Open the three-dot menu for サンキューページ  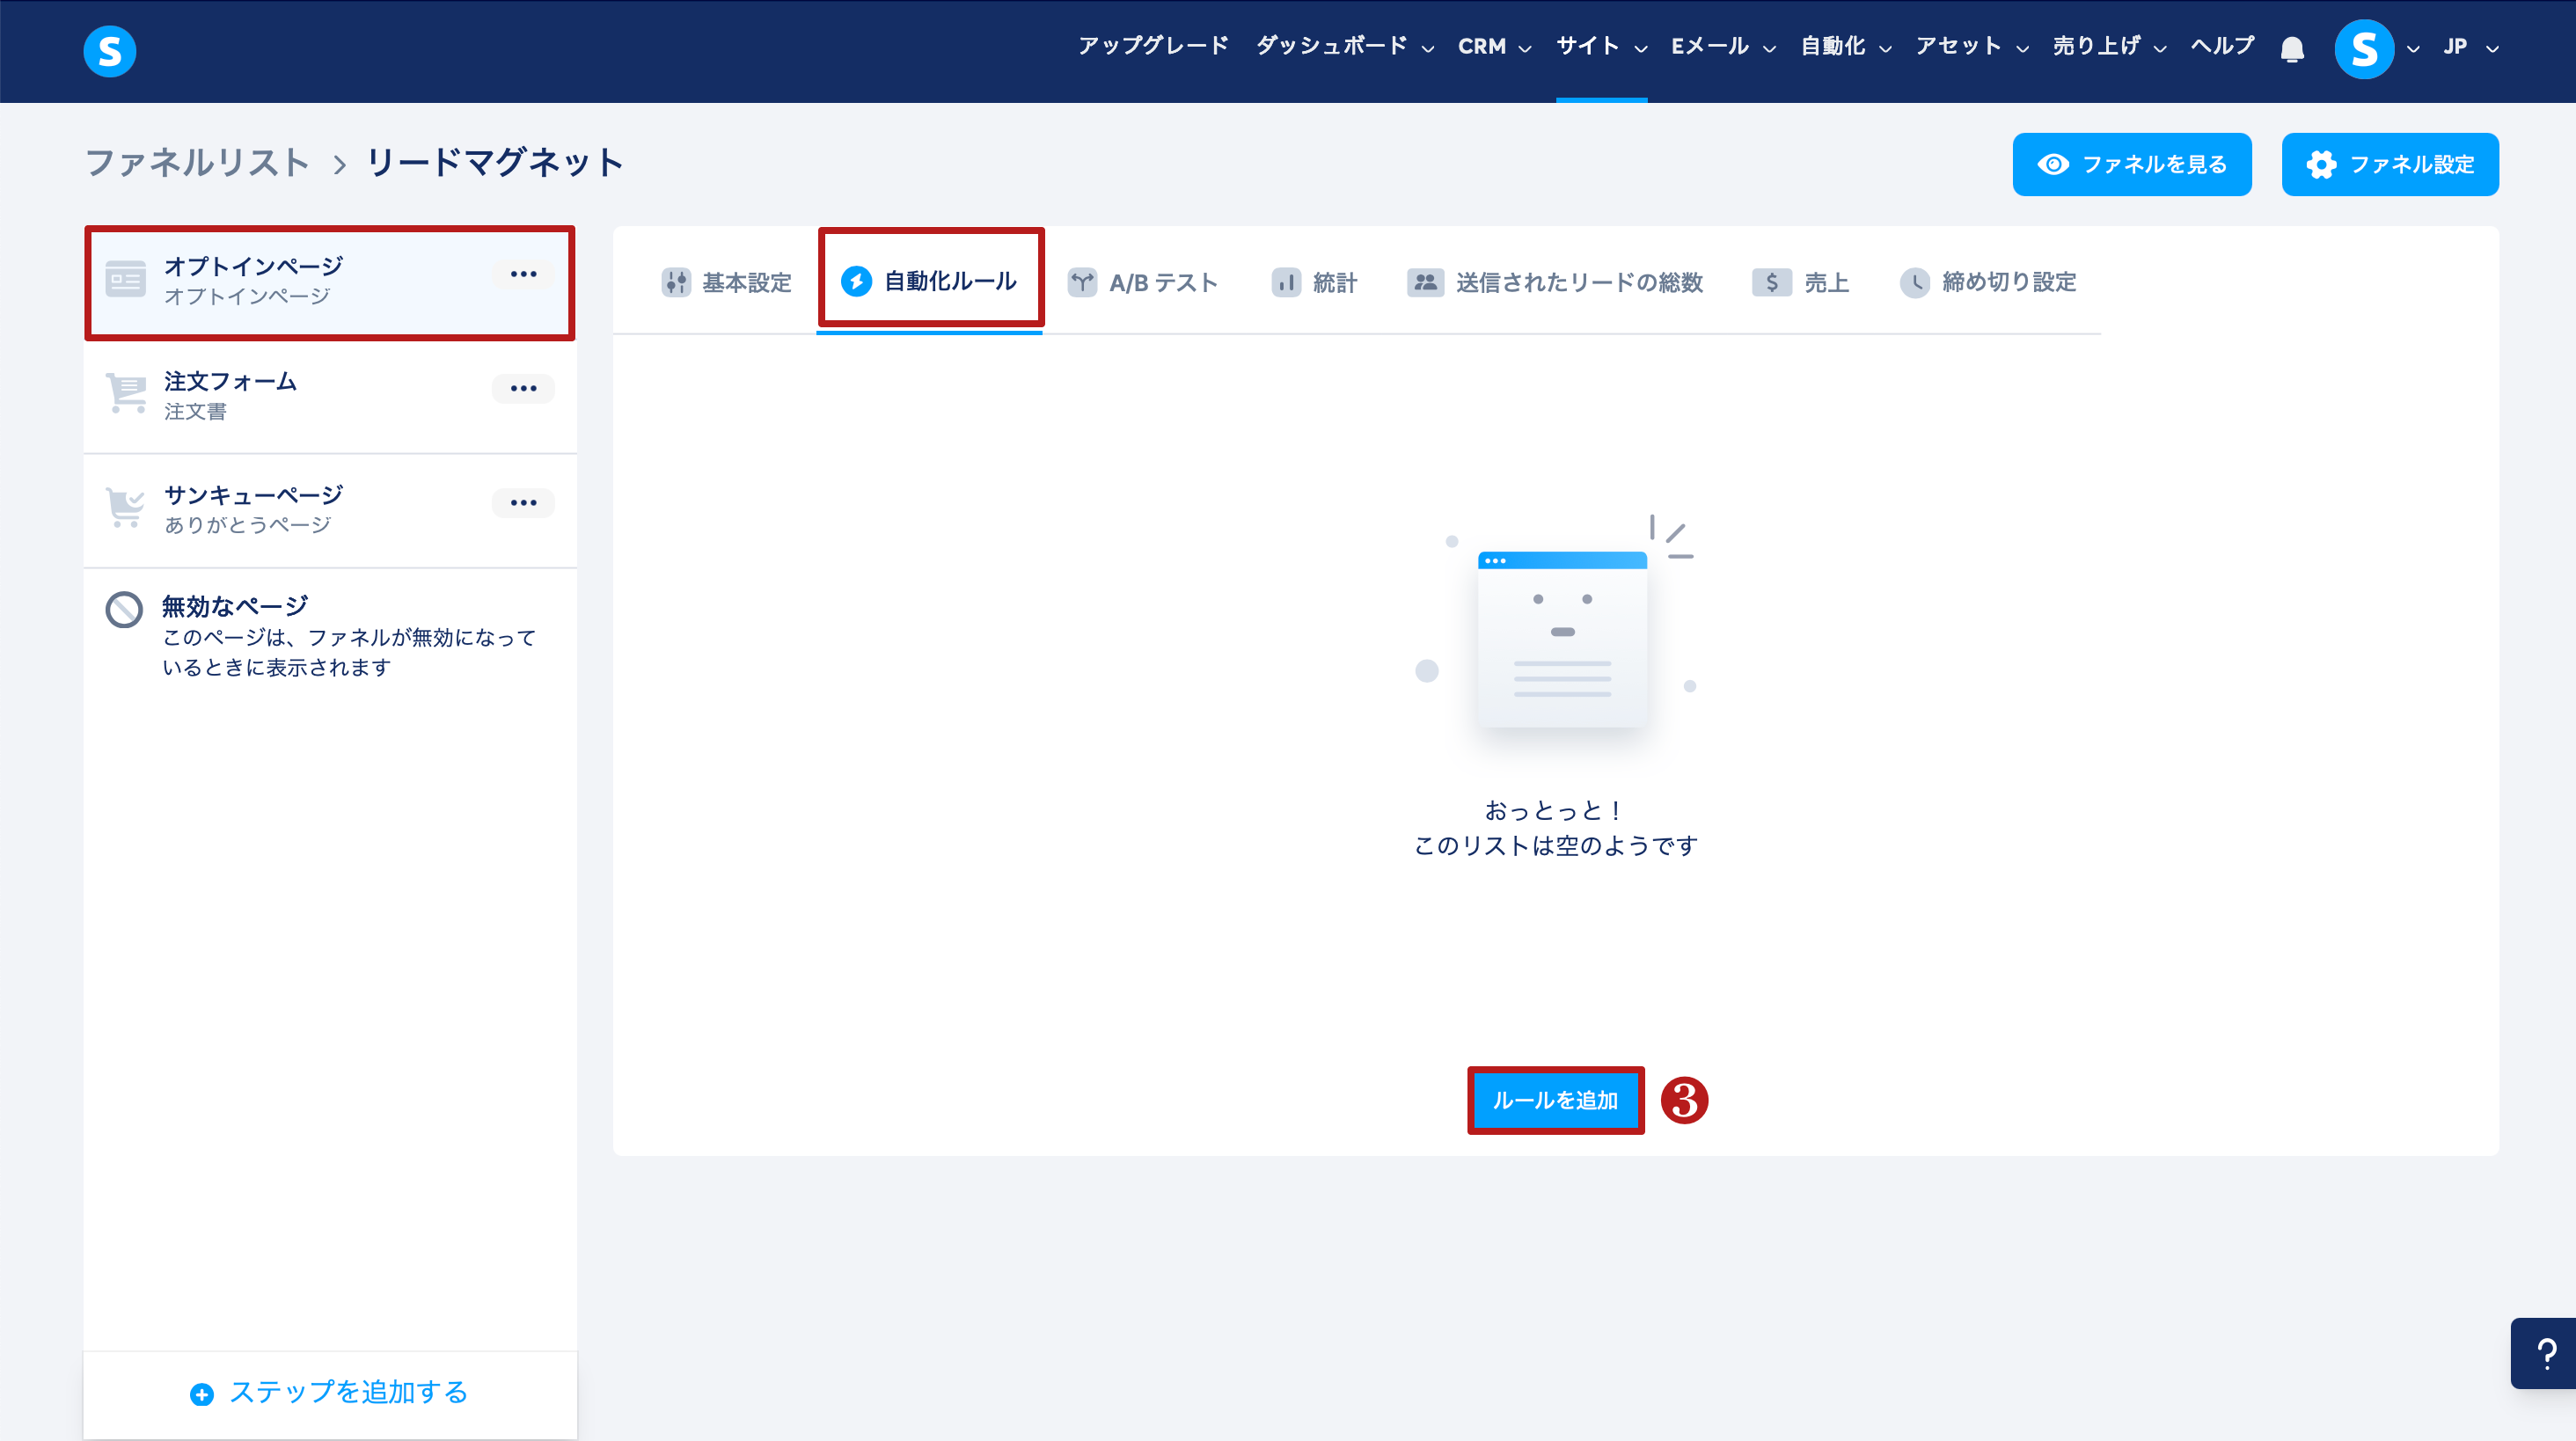click(523, 503)
